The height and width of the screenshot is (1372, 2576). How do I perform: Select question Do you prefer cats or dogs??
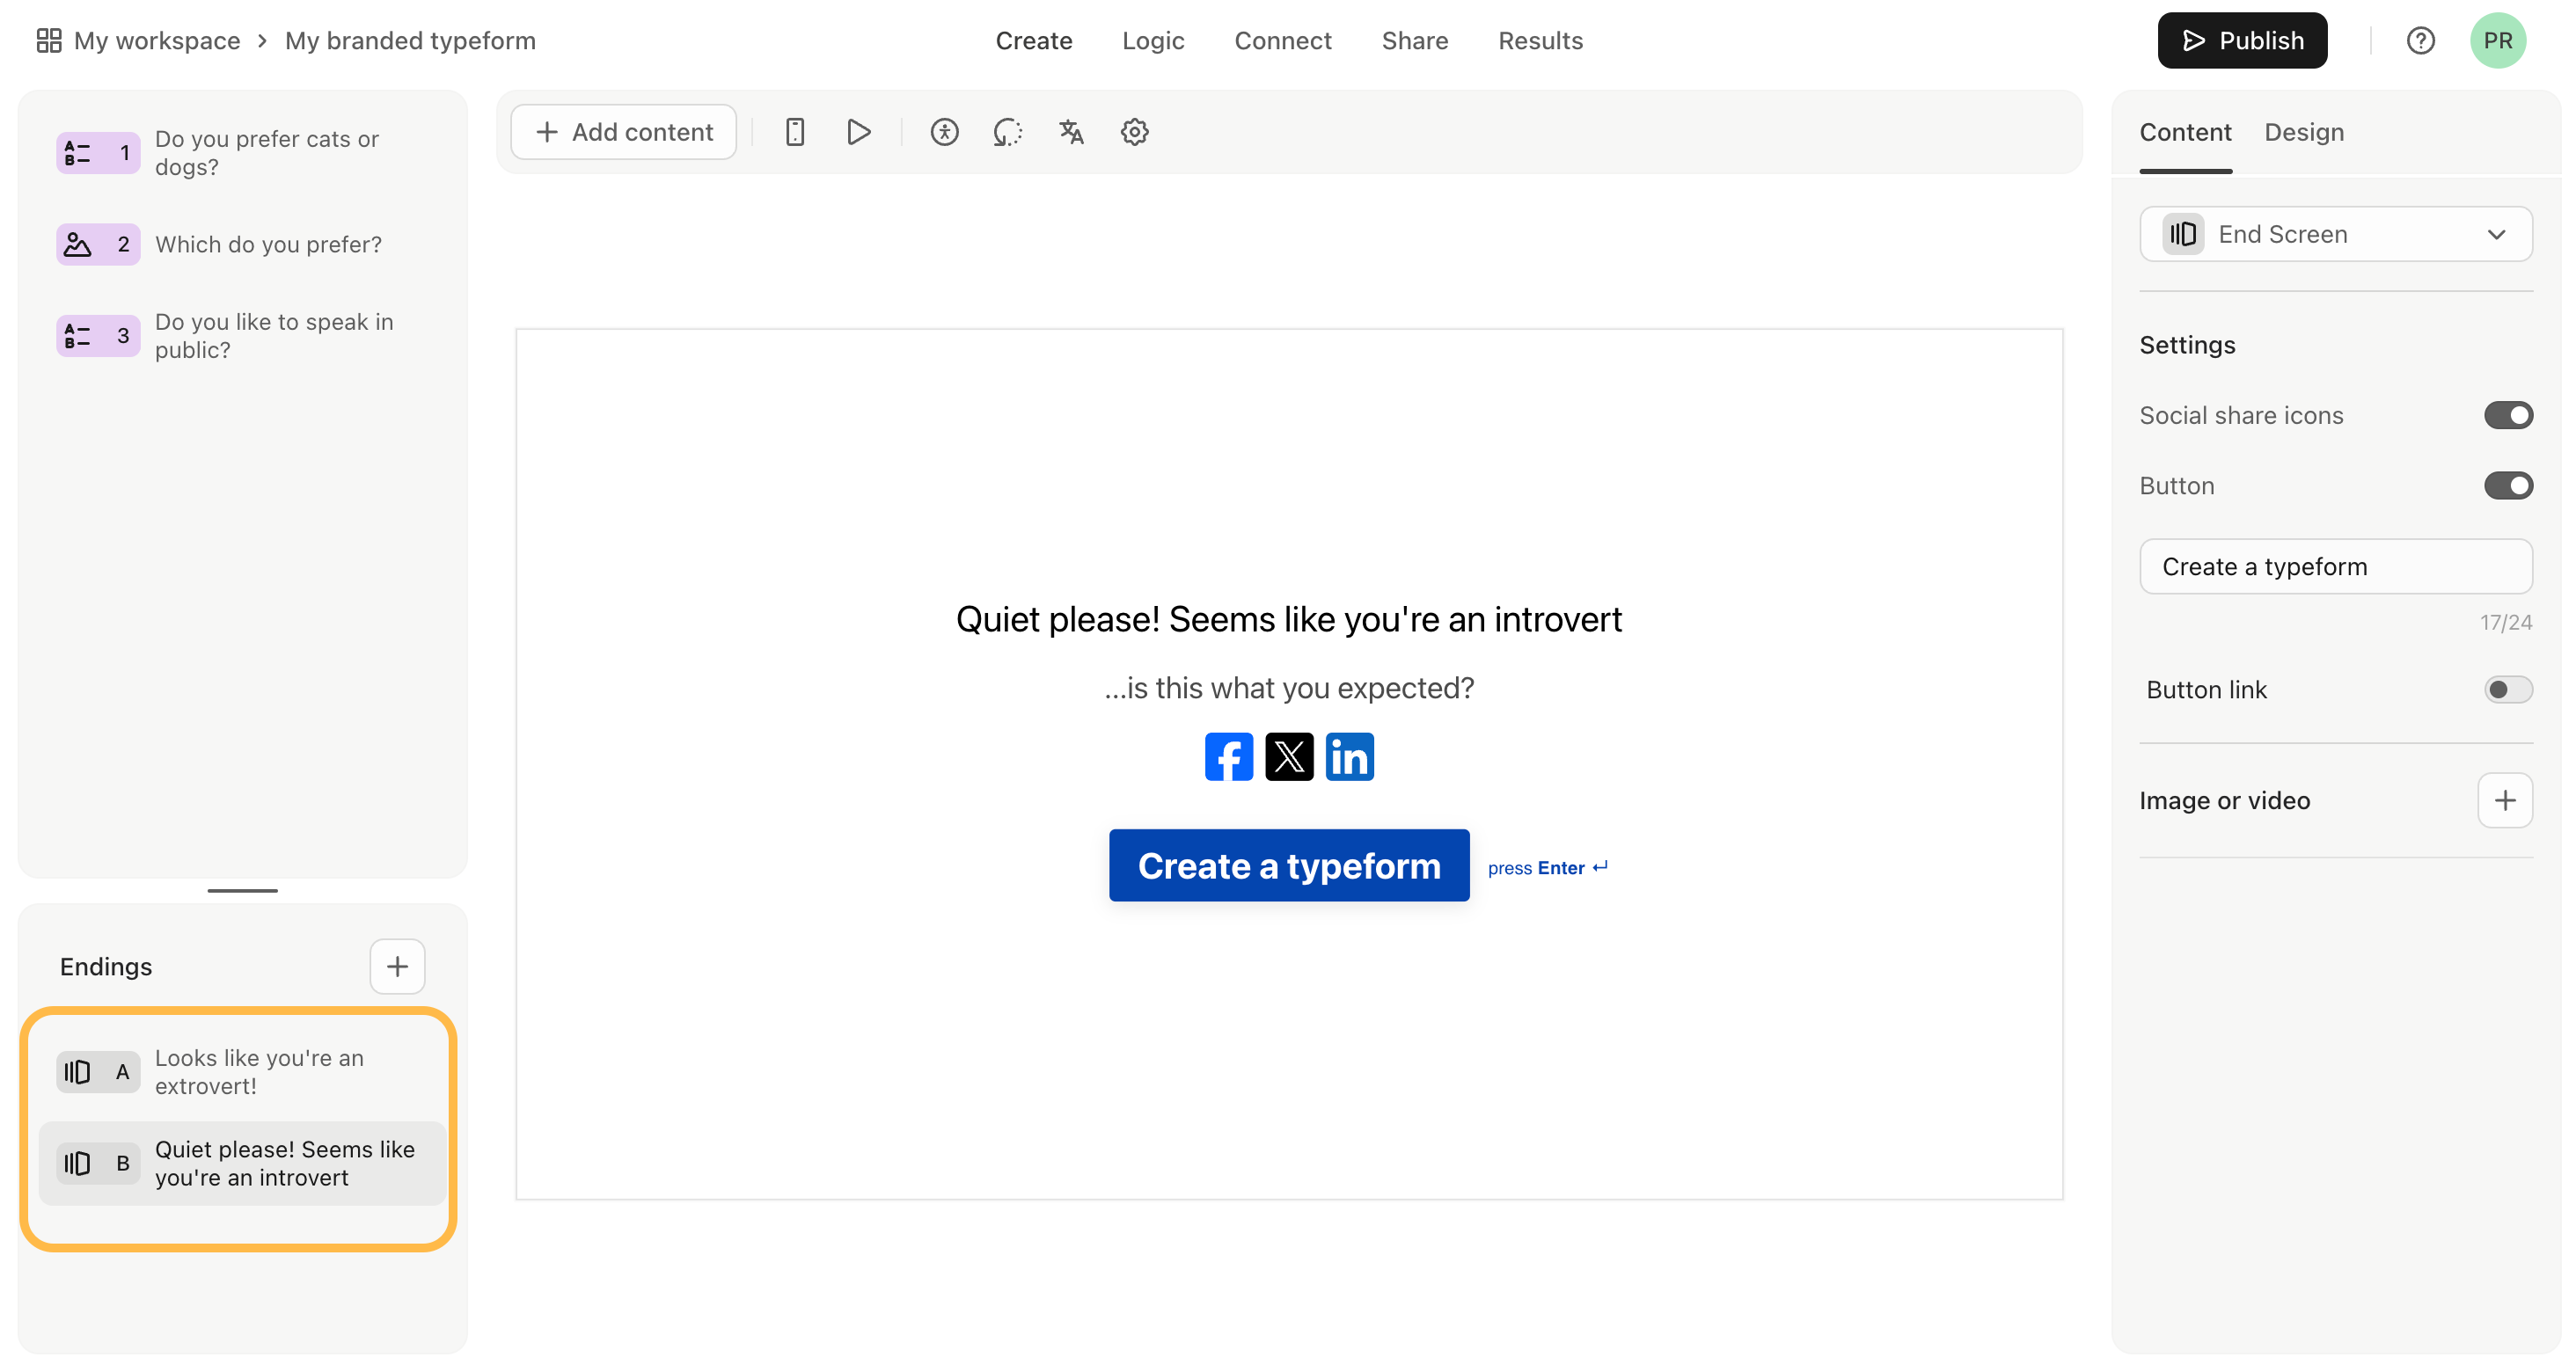tap(242, 153)
